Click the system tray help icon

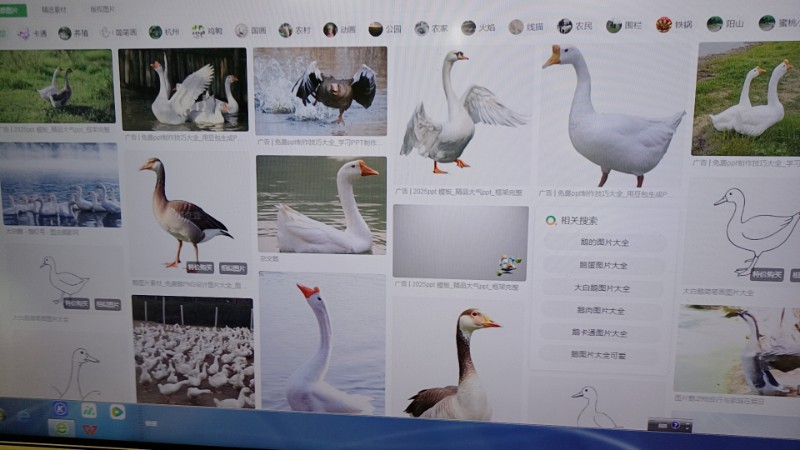[x=676, y=425]
